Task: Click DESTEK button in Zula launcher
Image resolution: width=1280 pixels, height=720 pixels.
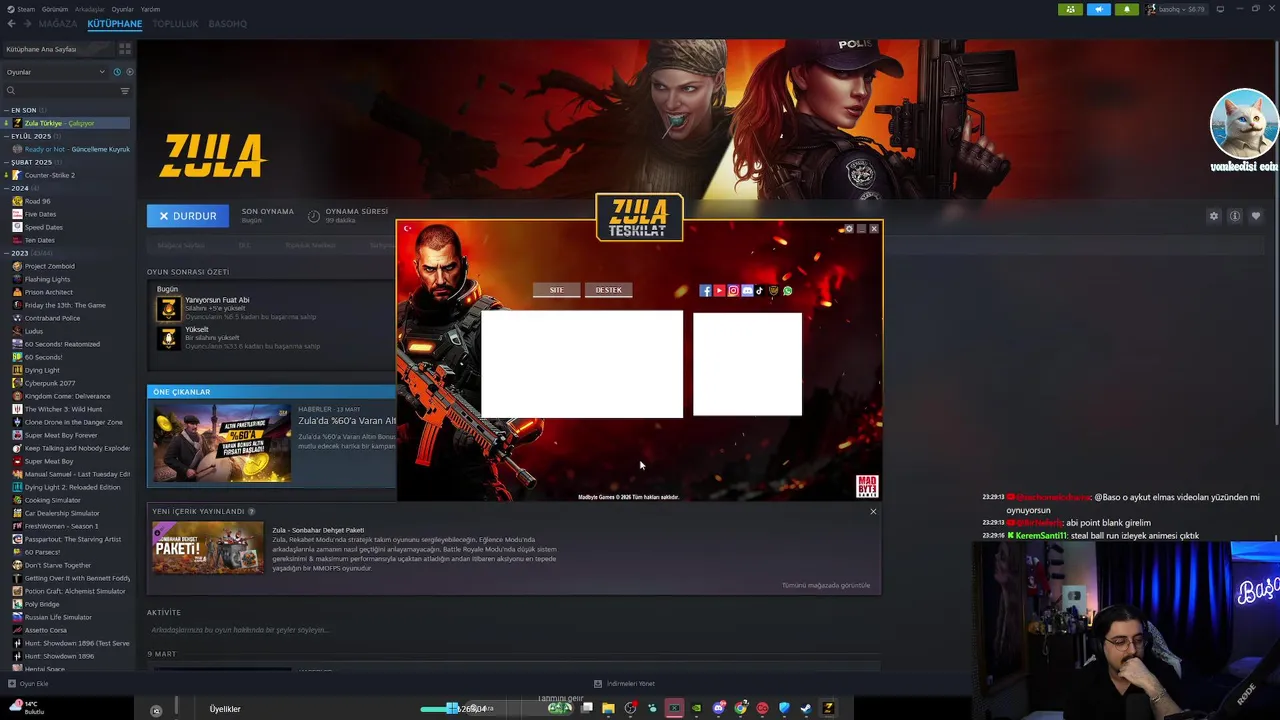Action: point(608,290)
